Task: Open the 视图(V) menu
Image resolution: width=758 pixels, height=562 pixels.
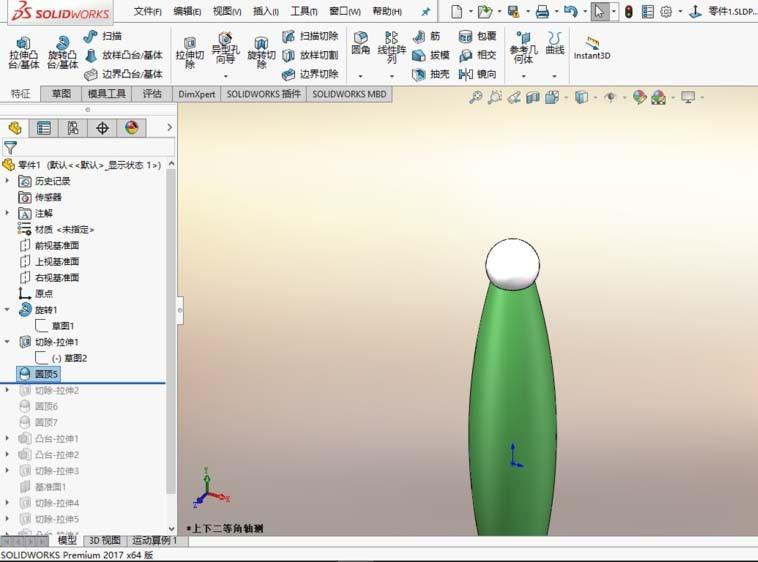Action: [227, 11]
